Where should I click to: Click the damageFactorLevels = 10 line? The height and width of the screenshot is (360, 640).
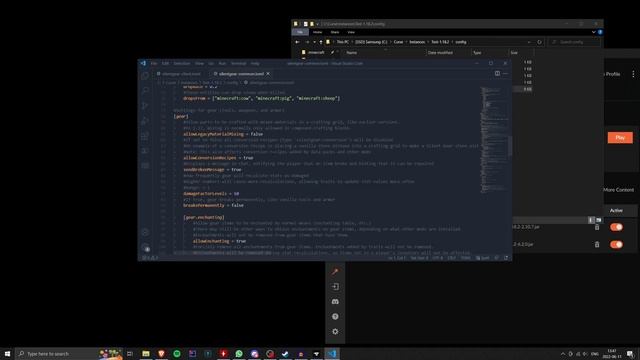coord(211,193)
